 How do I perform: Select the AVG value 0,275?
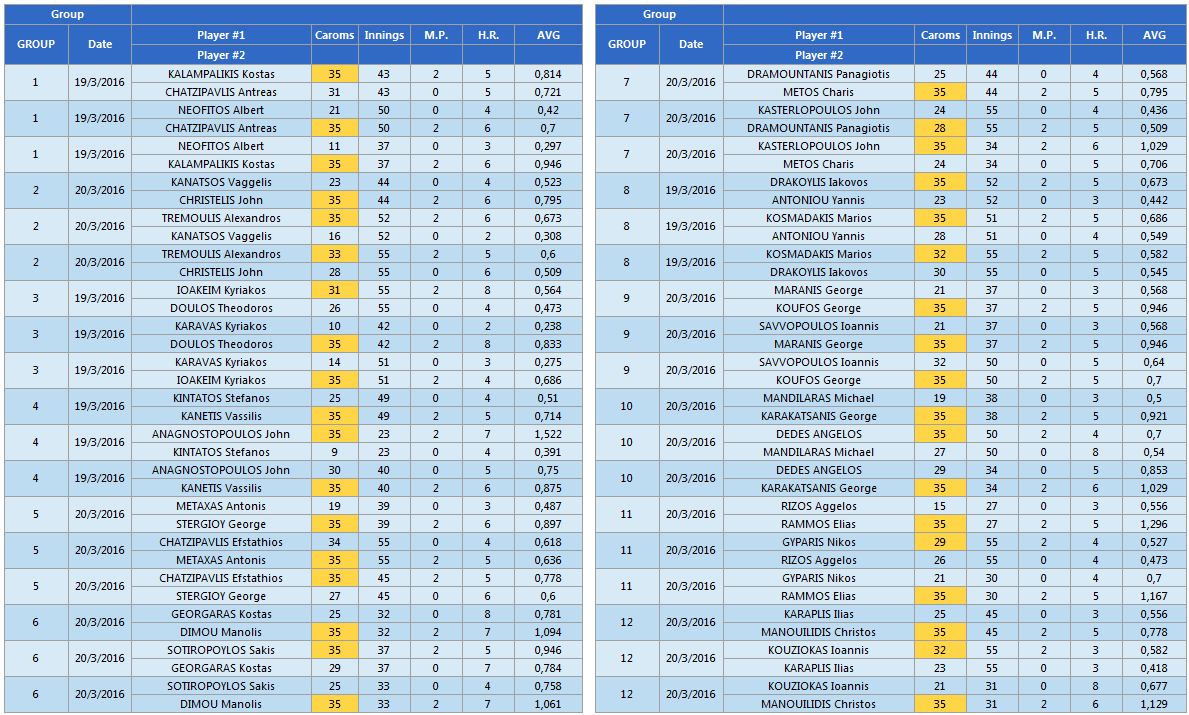pos(547,362)
